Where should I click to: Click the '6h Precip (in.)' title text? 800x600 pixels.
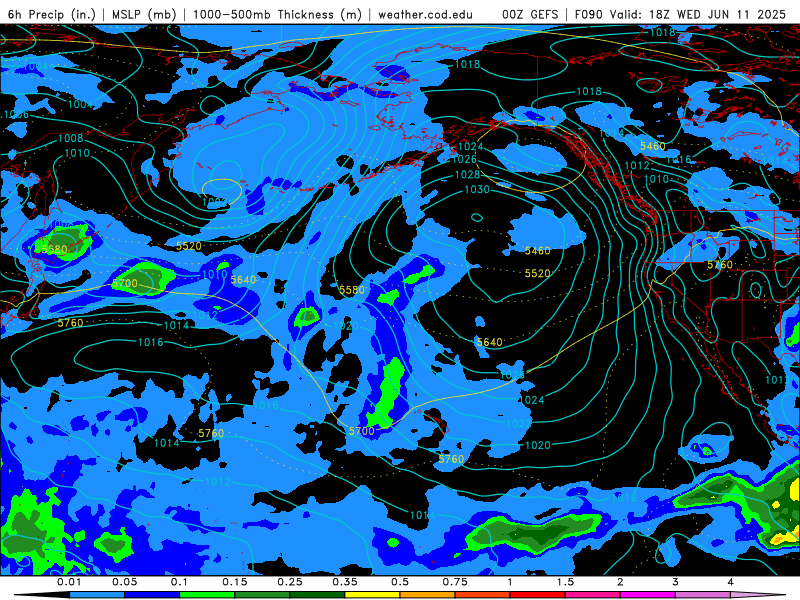point(52,14)
